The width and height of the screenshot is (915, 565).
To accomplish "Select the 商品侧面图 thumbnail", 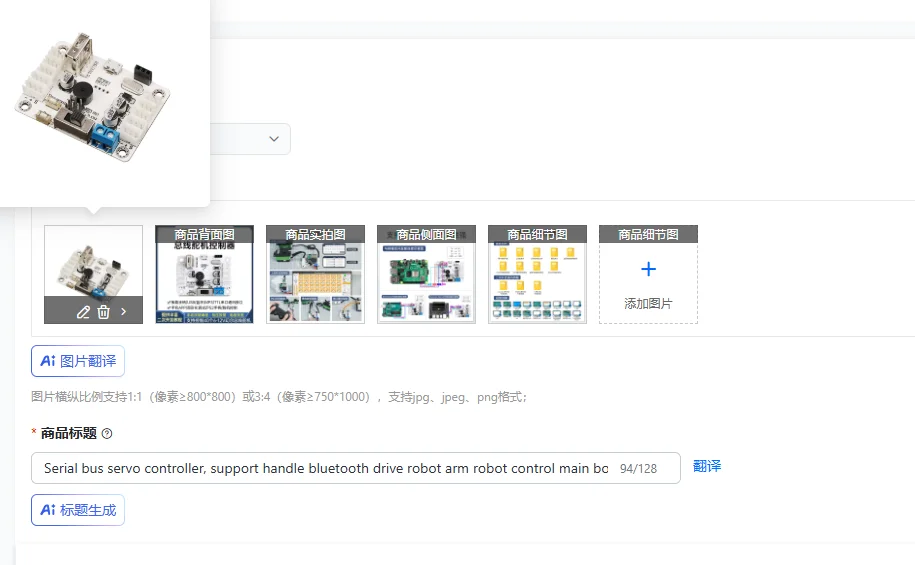I will [x=426, y=274].
